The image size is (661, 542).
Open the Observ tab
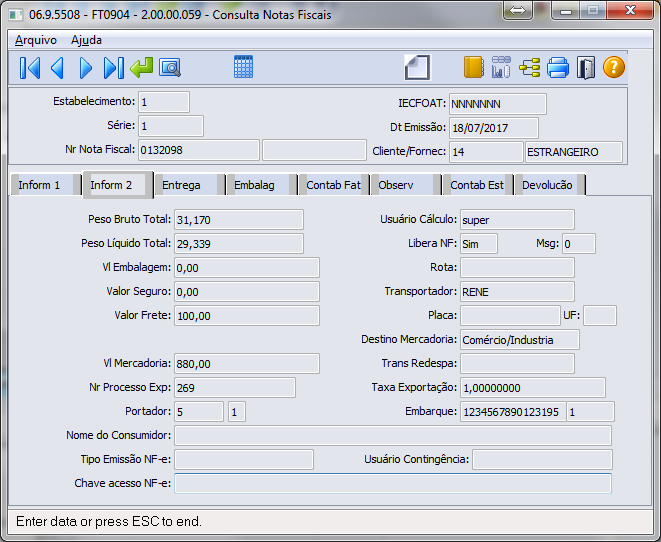406,185
